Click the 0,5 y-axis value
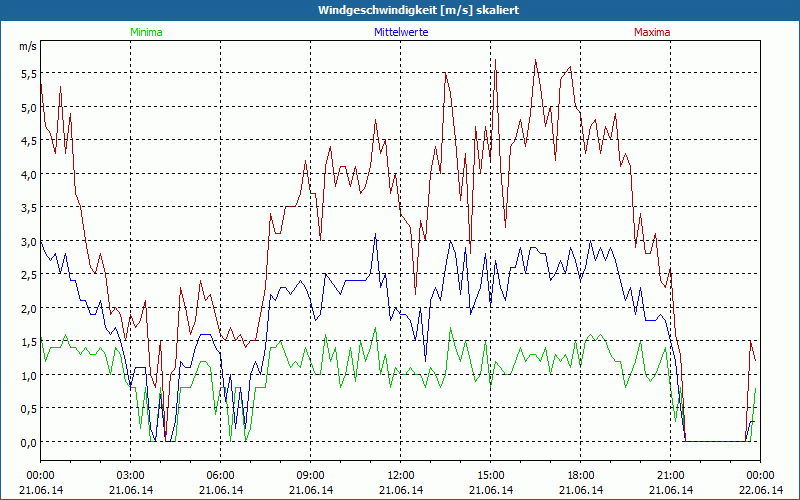Screen dimensions: 800x500 [x=29, y=409]
